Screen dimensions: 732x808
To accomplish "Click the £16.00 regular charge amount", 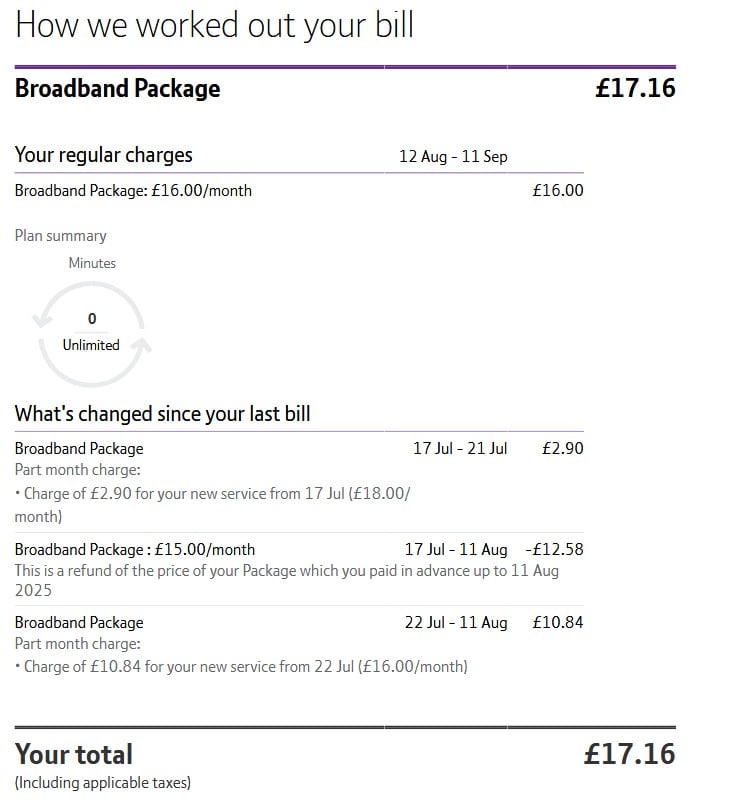I will [x=558, y=191].
